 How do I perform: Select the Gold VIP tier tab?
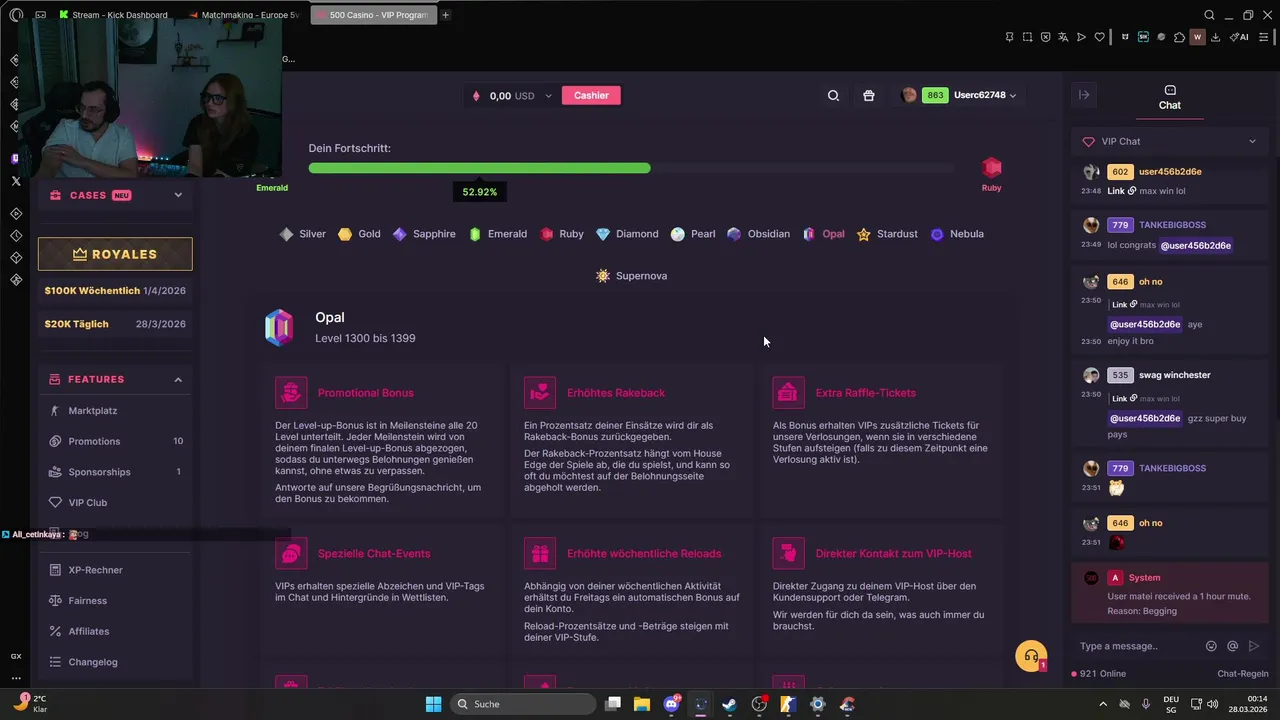359,234
